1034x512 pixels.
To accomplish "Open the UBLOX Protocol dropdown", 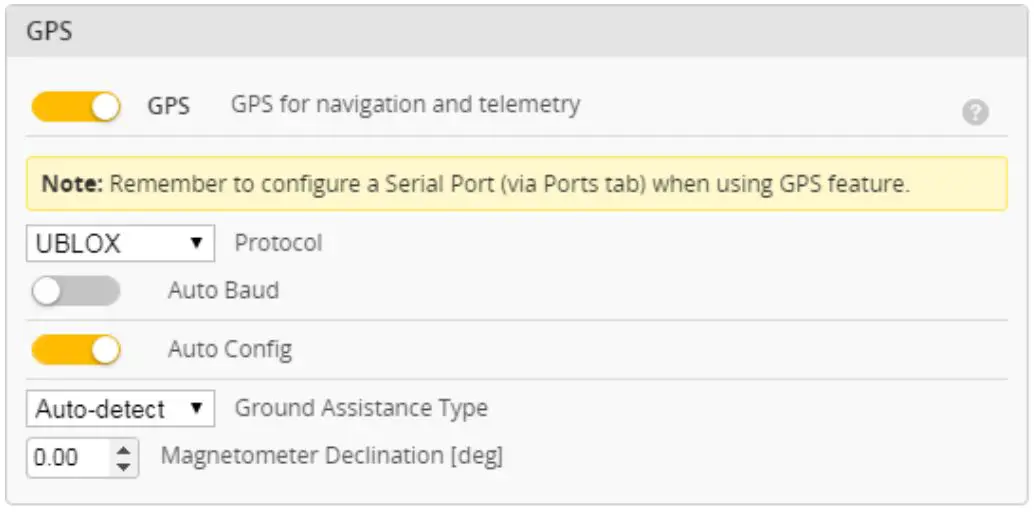I will [x=120, y=243].
